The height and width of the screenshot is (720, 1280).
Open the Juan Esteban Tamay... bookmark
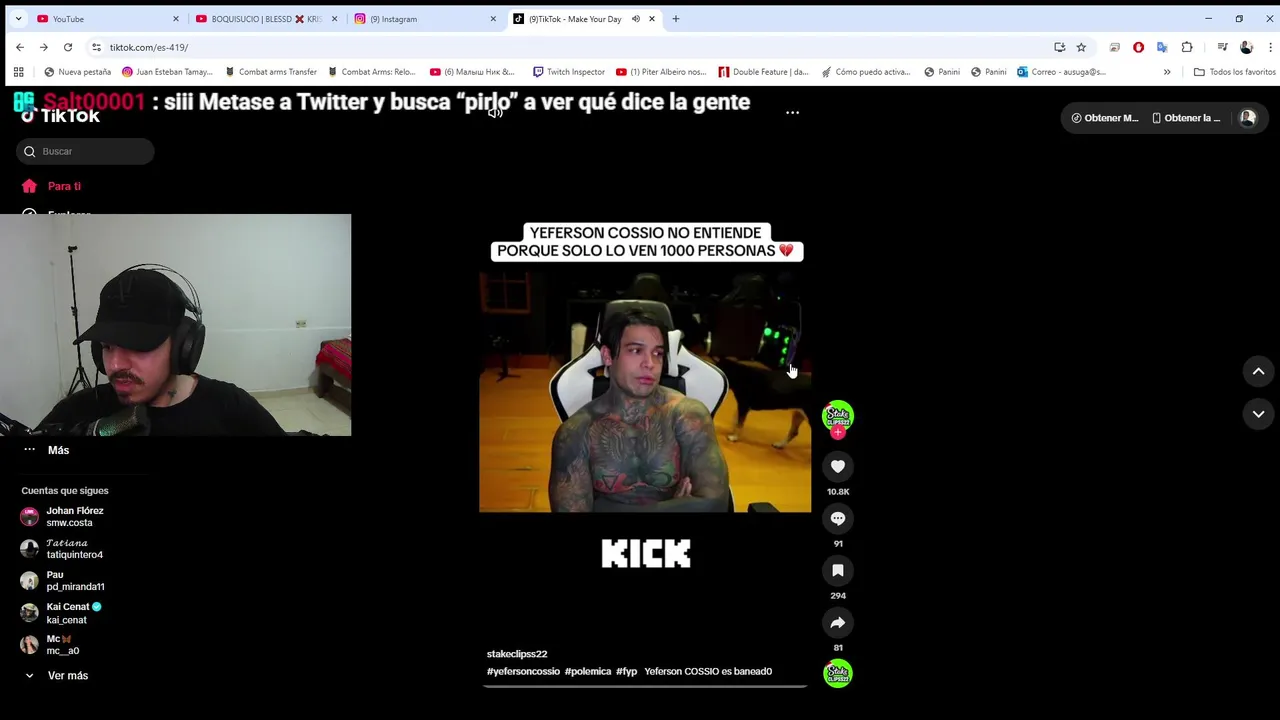coord(167,72)
